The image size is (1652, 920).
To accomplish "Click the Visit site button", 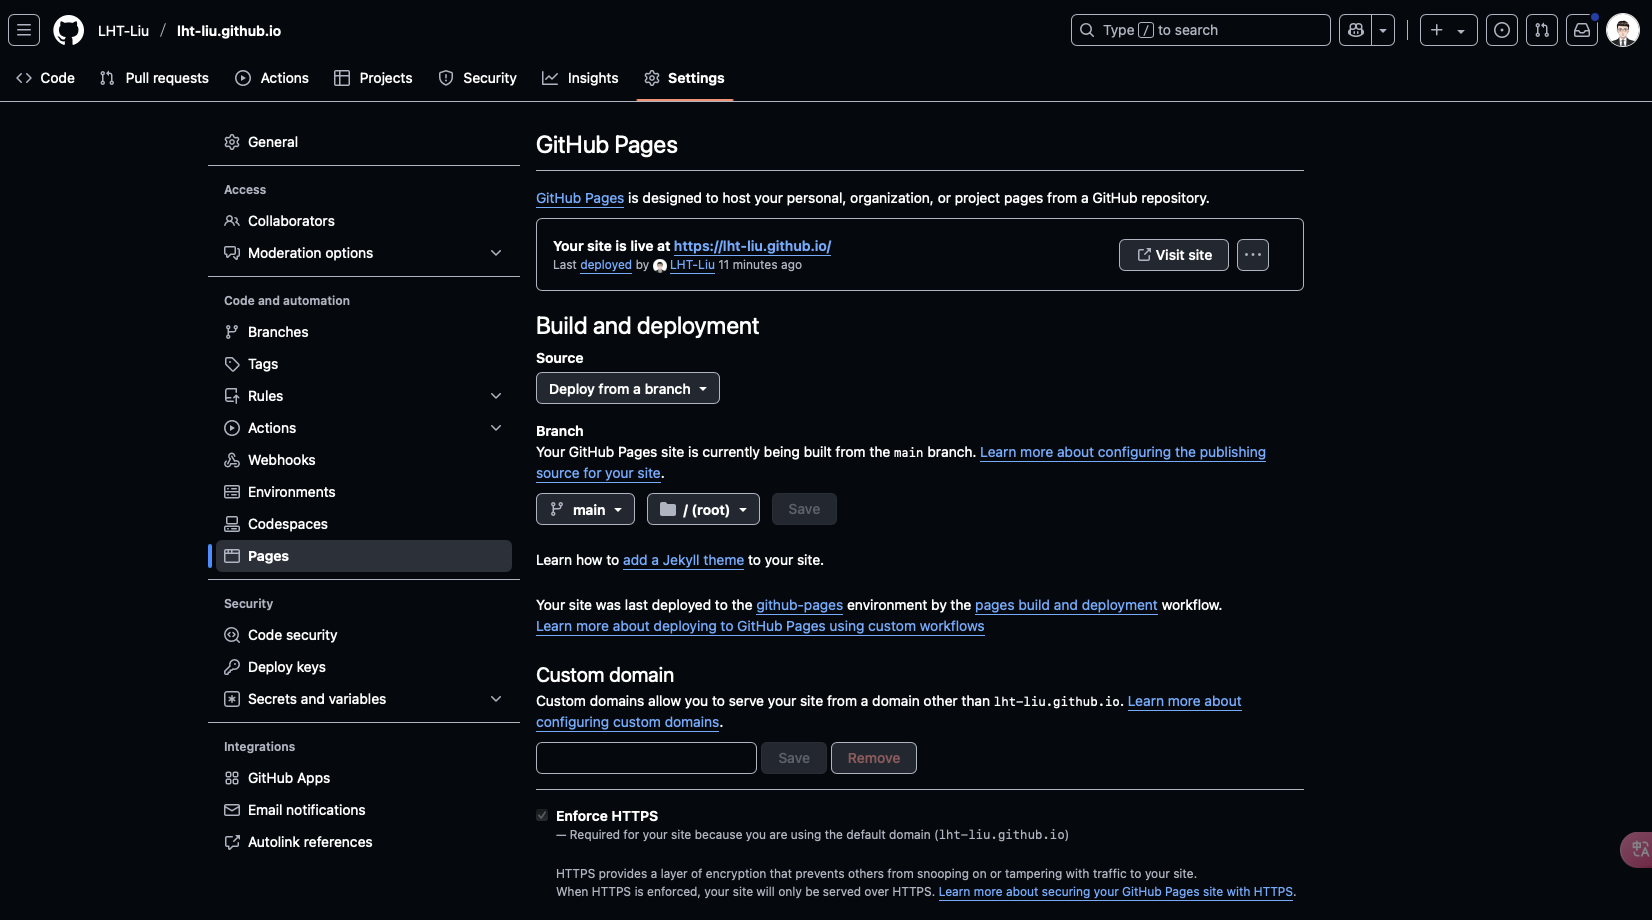I will 1174,255.
